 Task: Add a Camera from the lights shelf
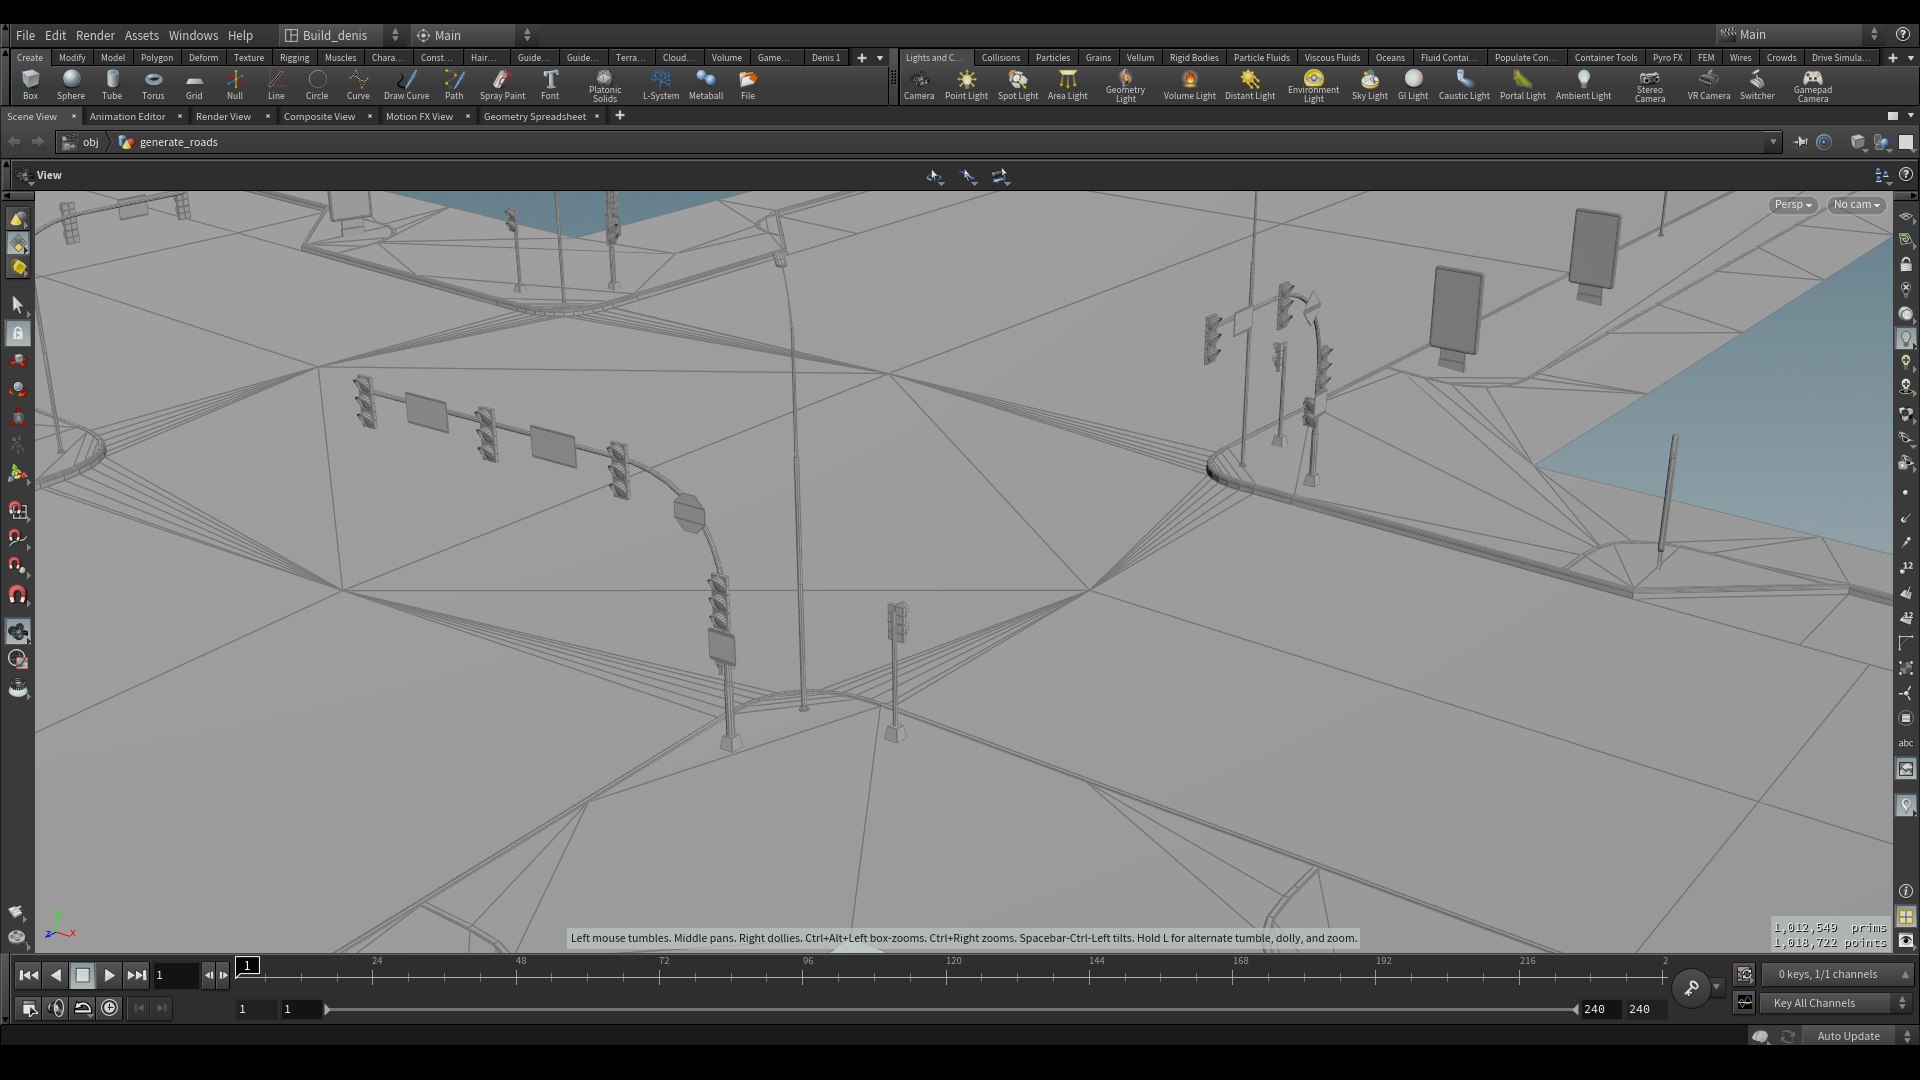pyautogui.click(x=919, y=84)
